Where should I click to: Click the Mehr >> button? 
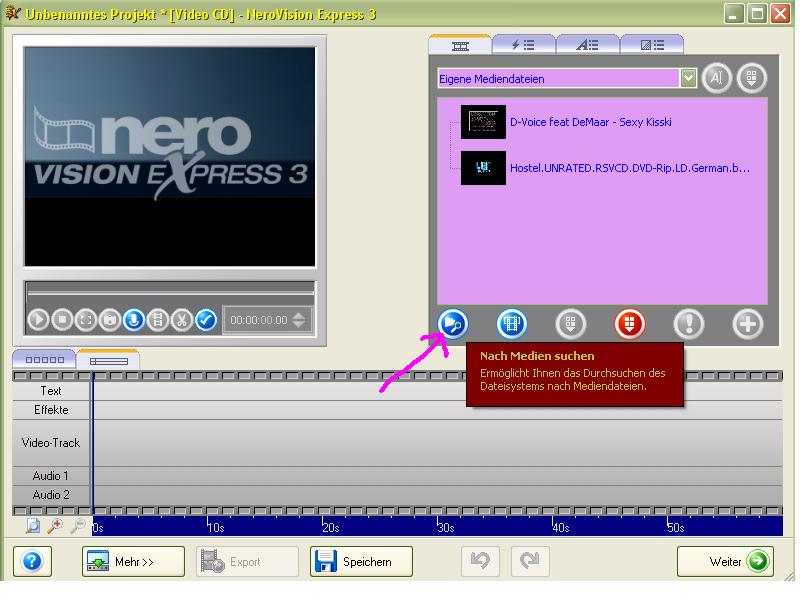pyautogui.click(x=133, y=561)
